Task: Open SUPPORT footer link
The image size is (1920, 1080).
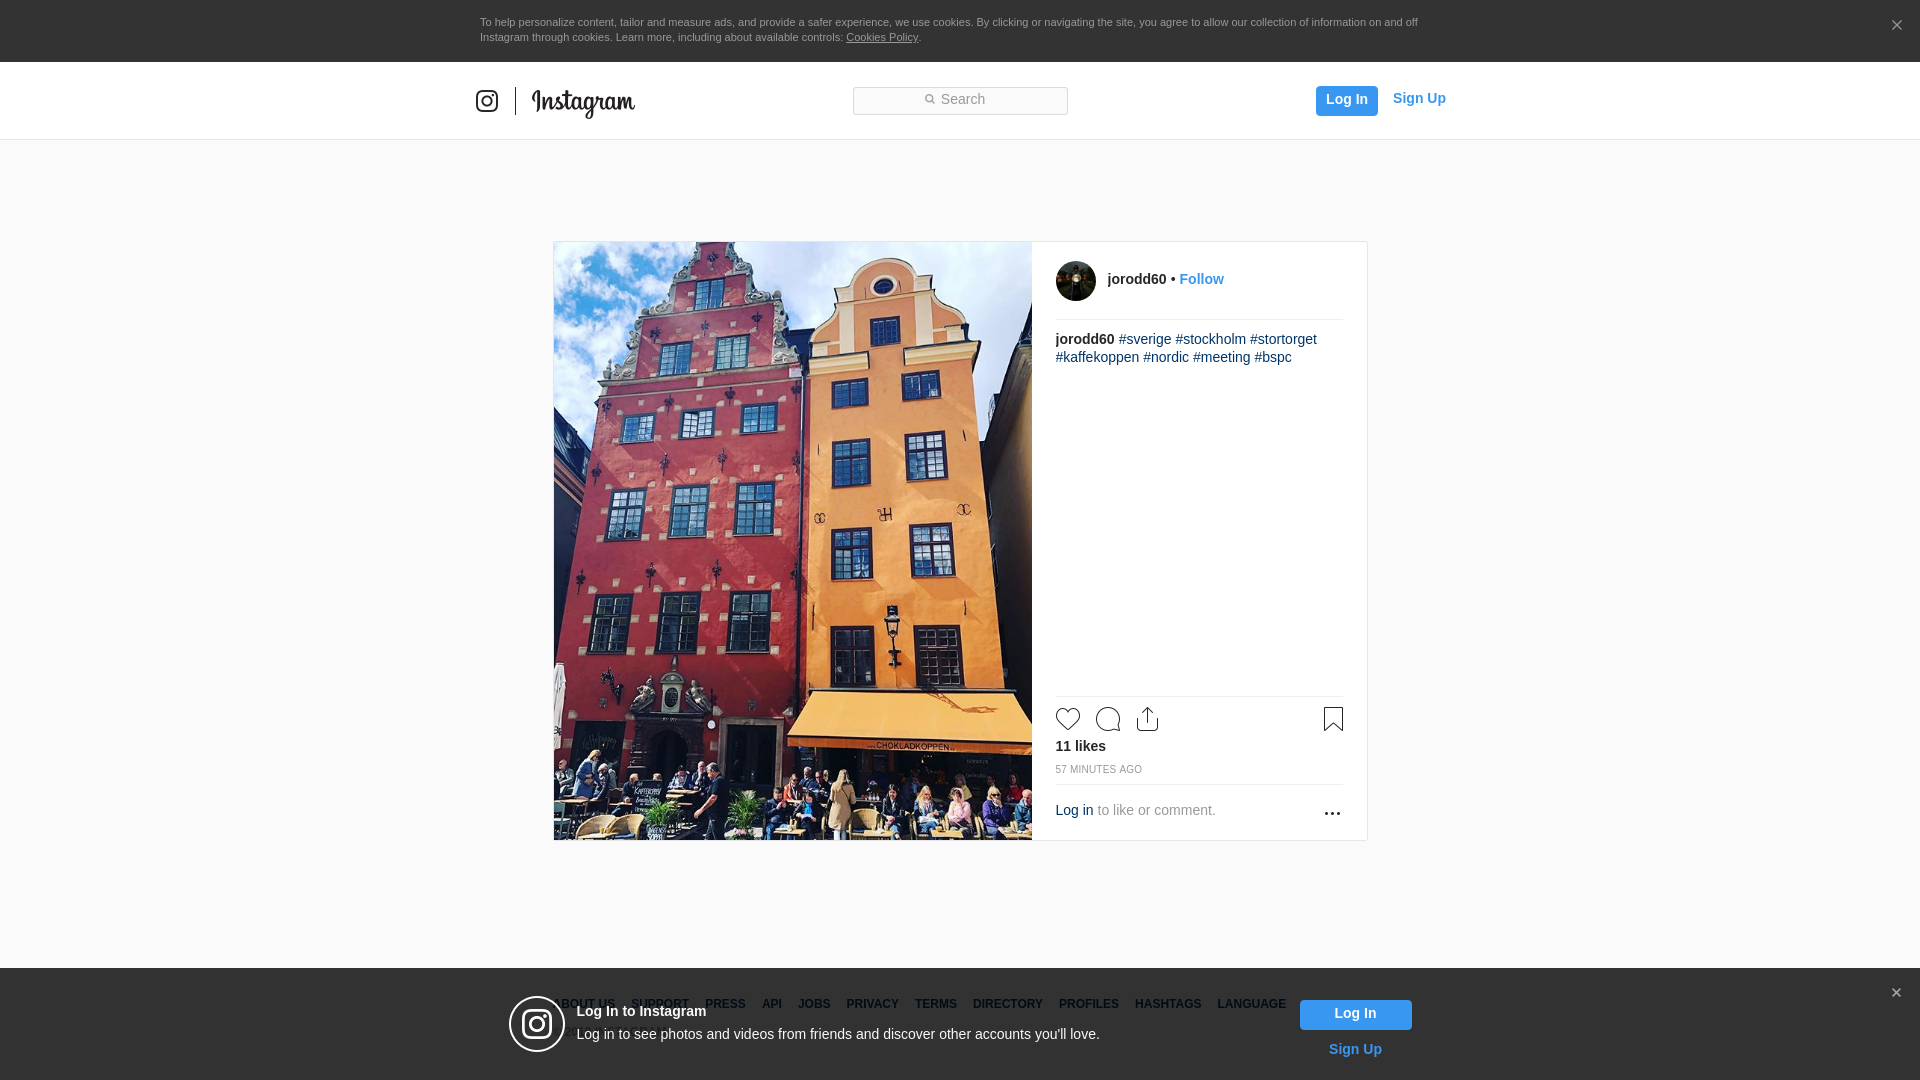Action: pos(660,1004)
